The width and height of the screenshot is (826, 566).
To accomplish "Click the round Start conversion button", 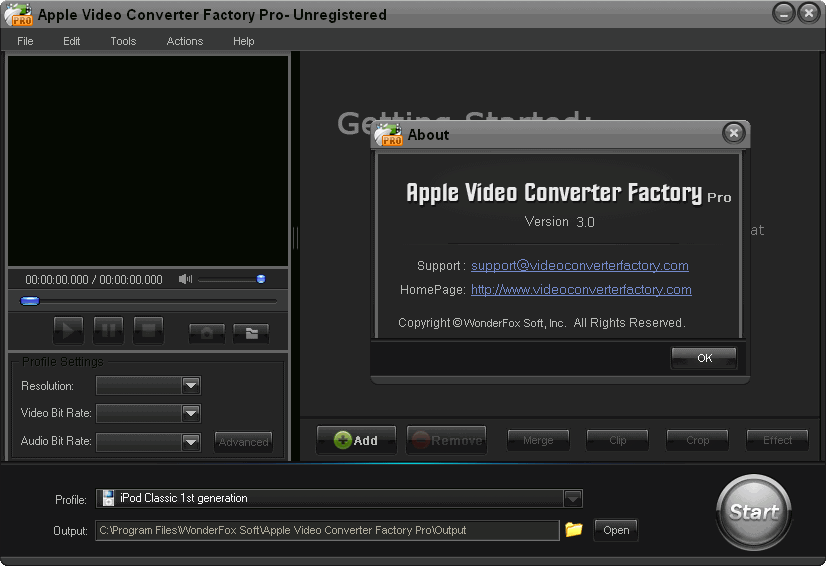I will 754,511.
